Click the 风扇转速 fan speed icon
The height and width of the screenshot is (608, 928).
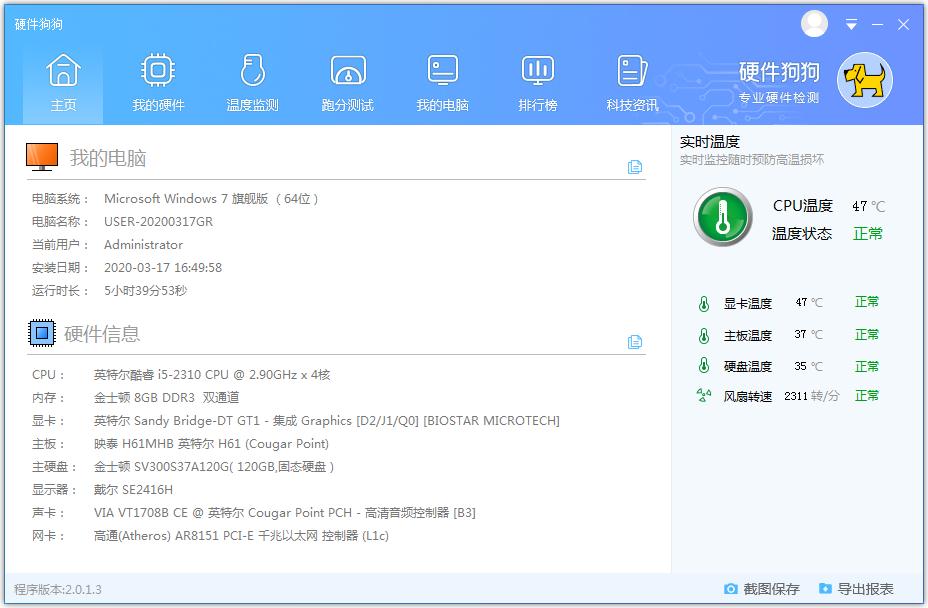click(x=704, y=396)
